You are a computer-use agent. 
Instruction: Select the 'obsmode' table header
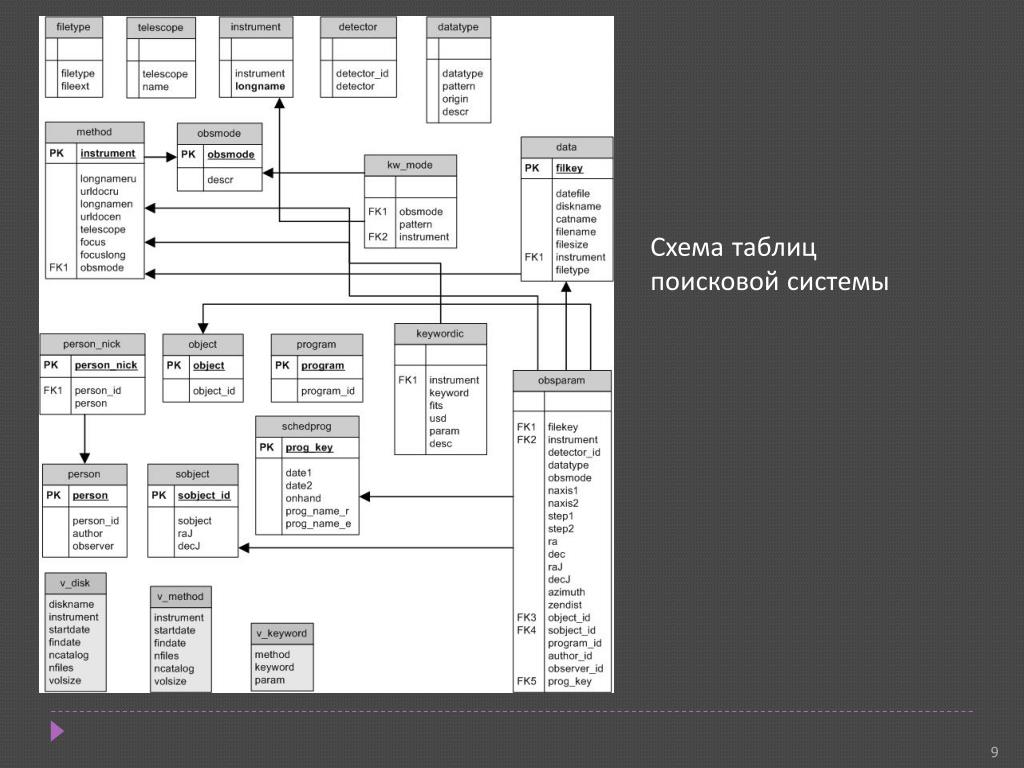(x=219, y=133)
